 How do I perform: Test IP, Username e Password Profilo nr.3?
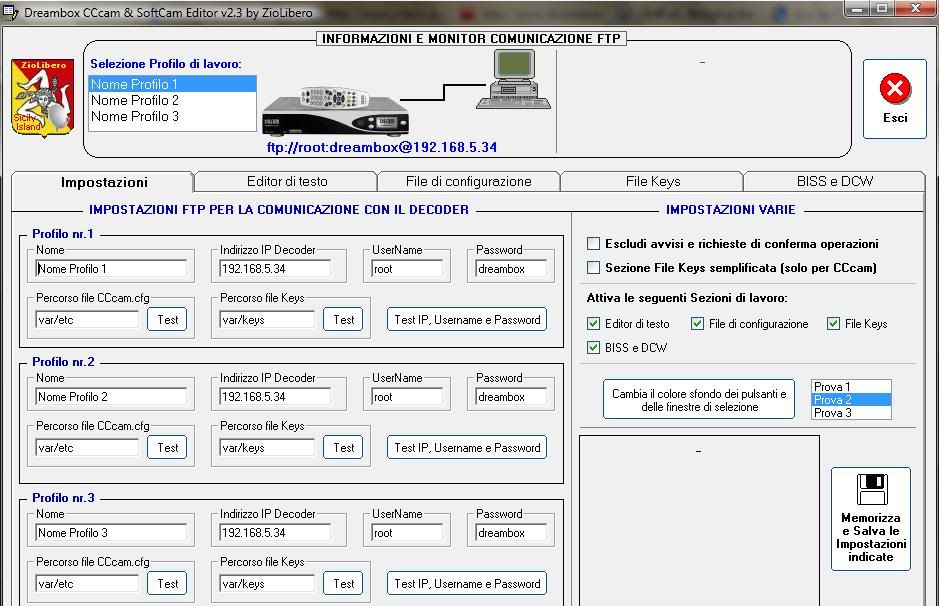[x=467, y=584]
